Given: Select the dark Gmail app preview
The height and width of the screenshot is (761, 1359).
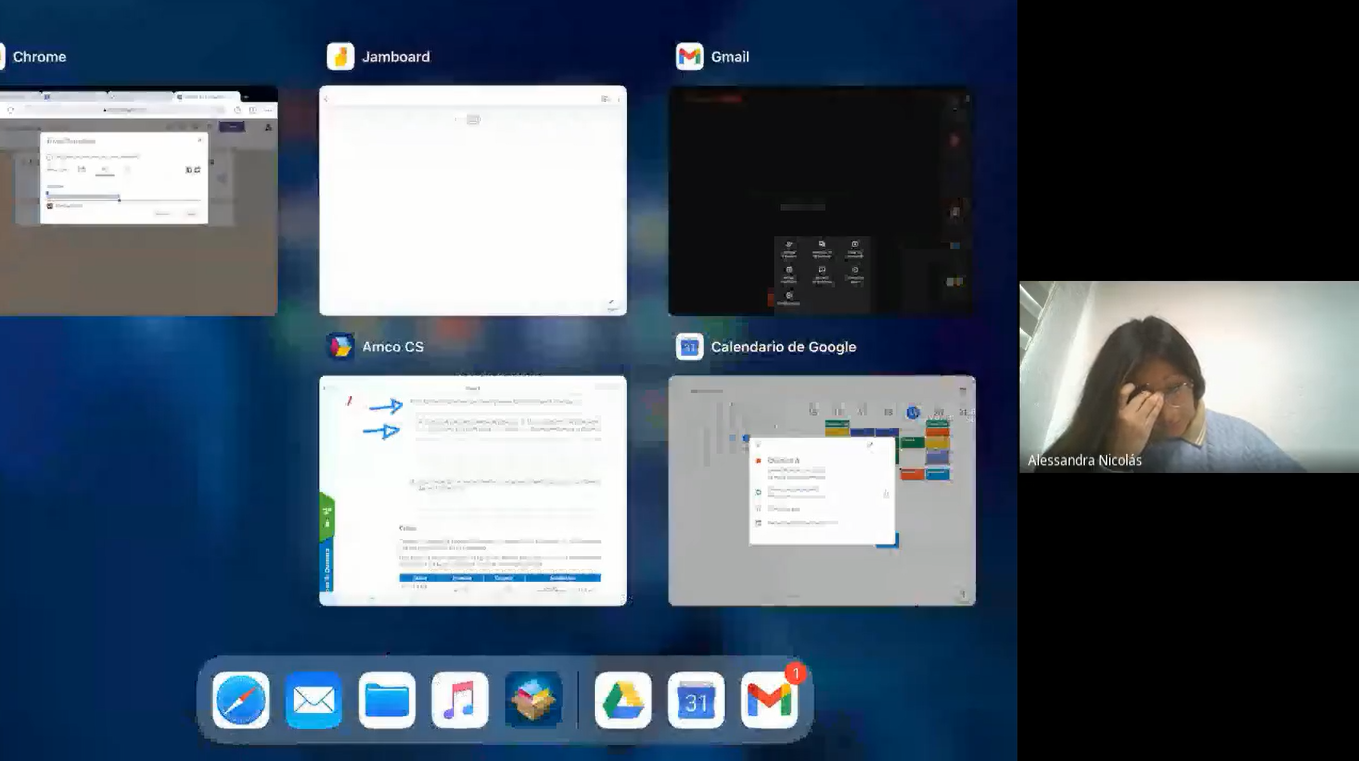Looking at the screenshot, I should 821,200.
